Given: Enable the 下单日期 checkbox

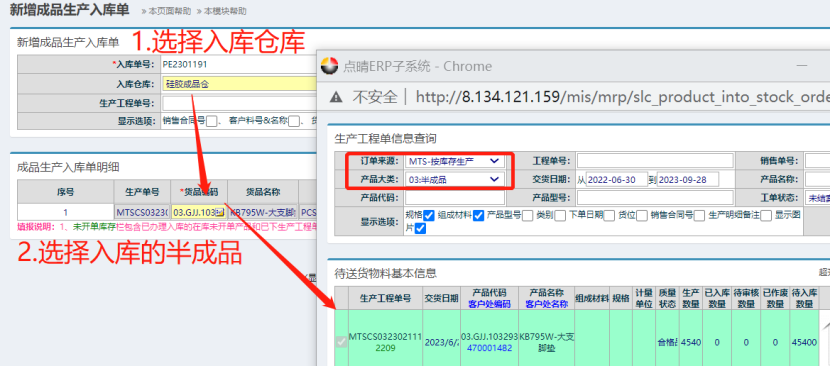Looking at the screenshot, I should (x=609, y=216).
